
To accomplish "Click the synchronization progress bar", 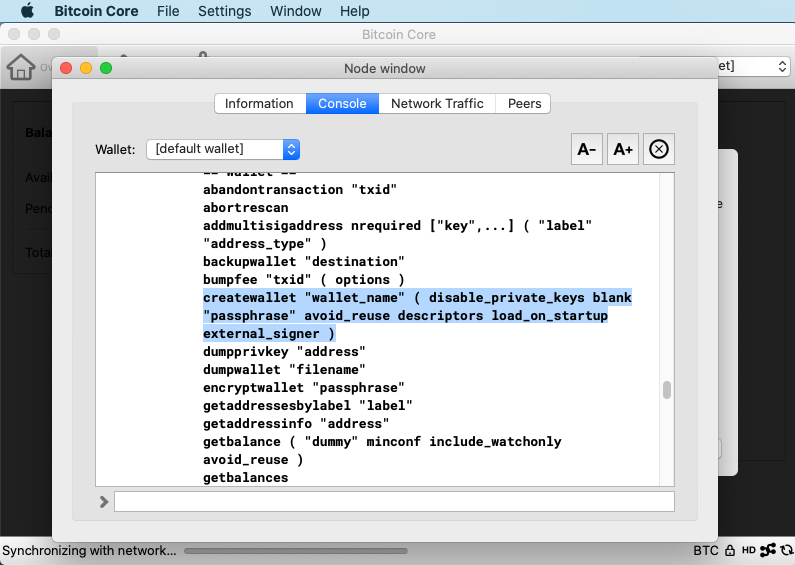I will [296, 551].
